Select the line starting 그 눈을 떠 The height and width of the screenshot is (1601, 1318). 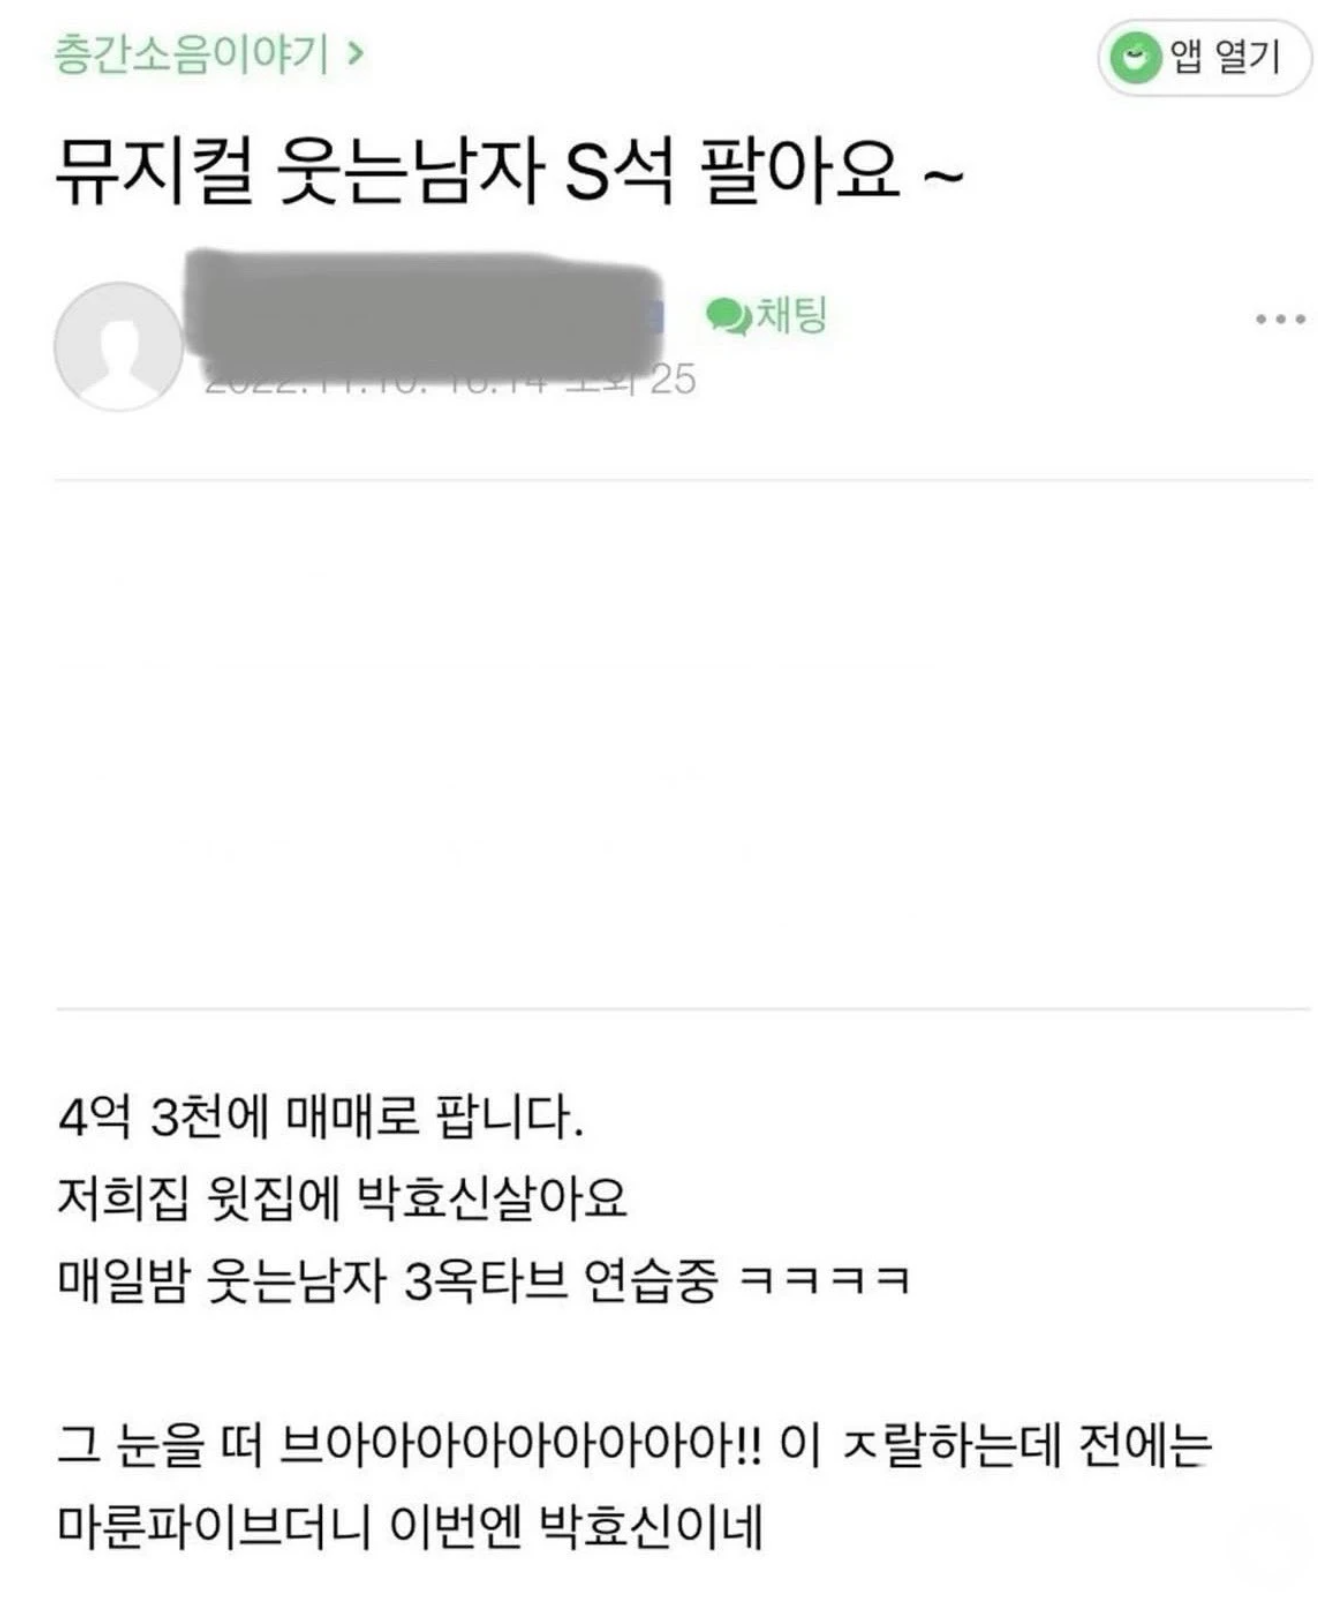click(634, 1444)
